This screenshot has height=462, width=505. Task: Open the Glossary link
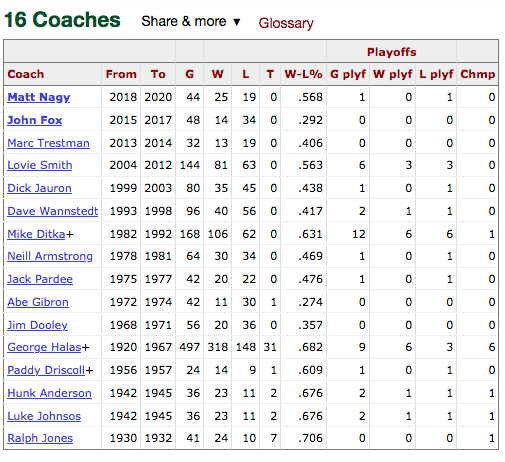coord(286,23)
